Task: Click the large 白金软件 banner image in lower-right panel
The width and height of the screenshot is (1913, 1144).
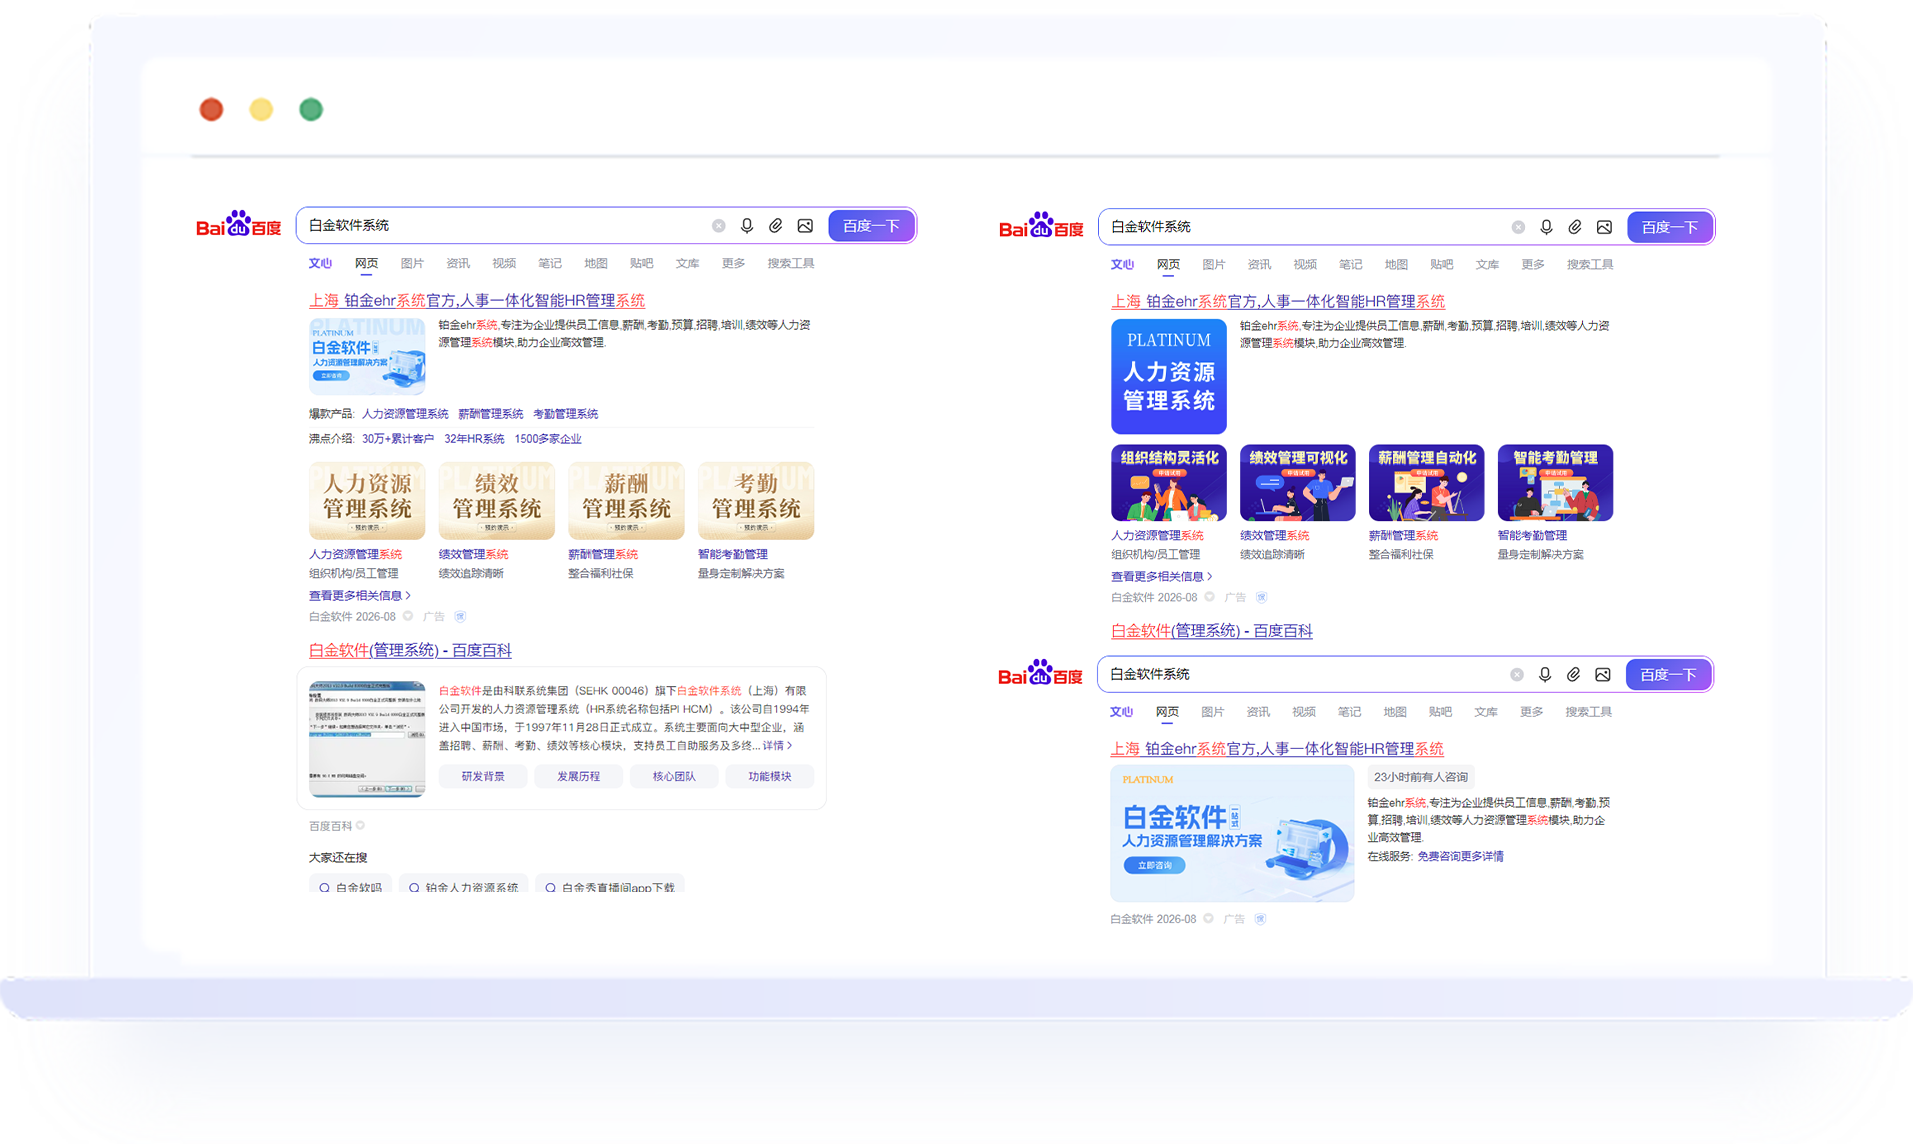Action: coord(1232,835)
